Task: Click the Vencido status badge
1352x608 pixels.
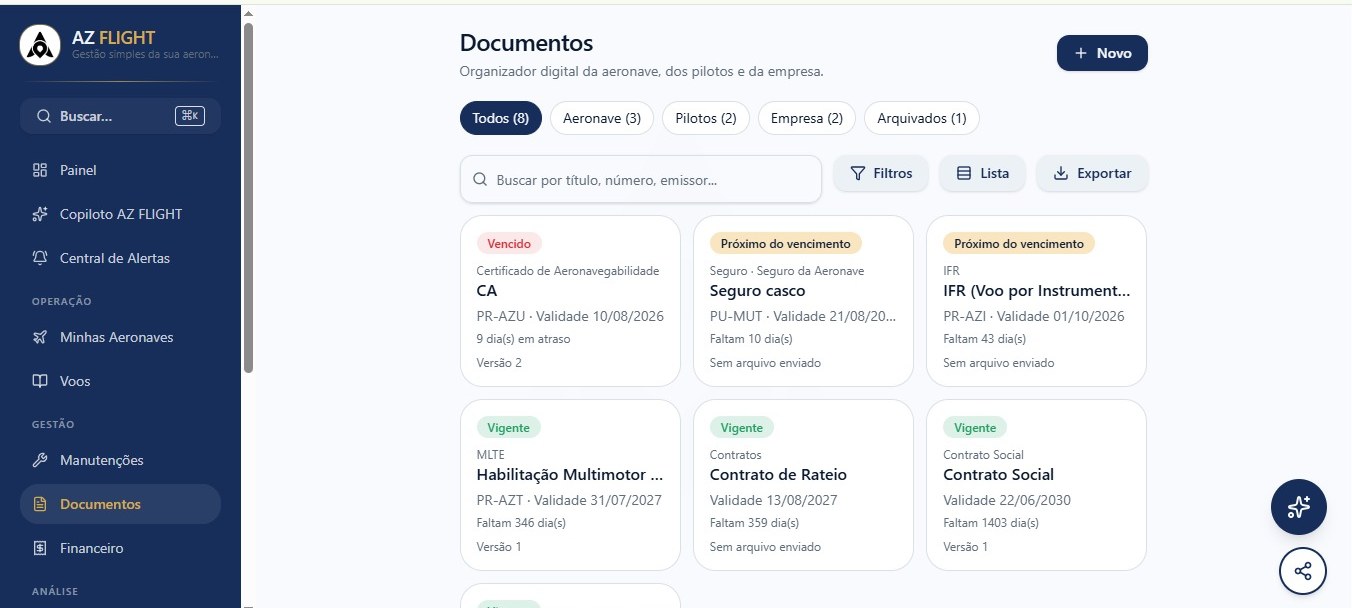Action: [x=509, y=243]
